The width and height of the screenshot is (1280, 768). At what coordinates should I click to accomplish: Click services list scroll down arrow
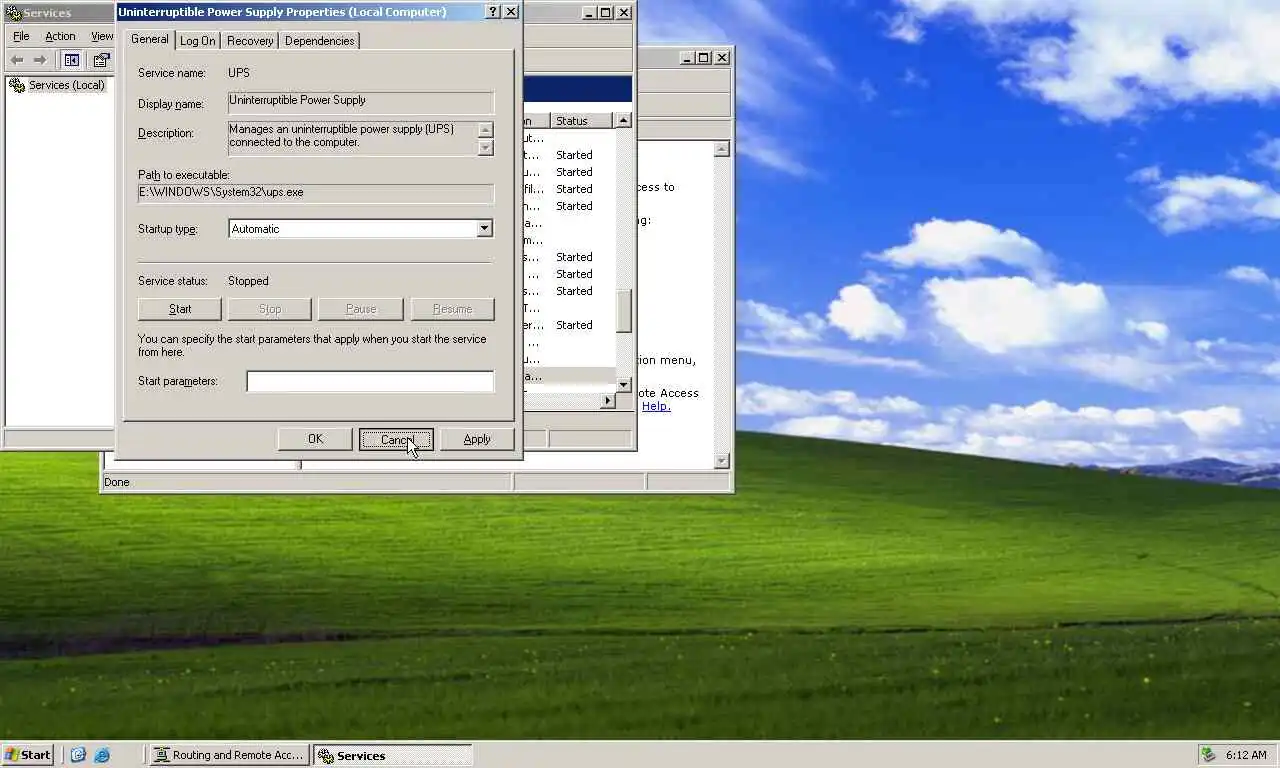point(624,384)
